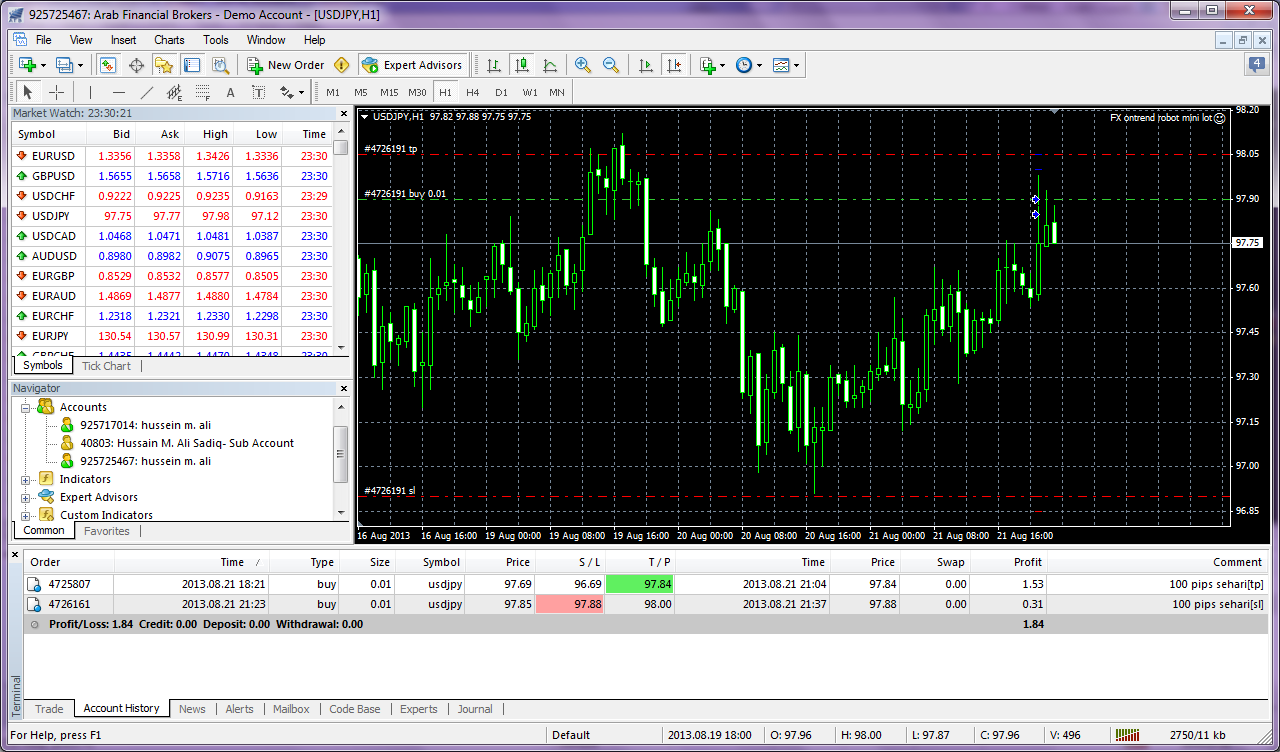The width and height of the screenshot is (1280, 752).
Task: Select the Trendline drawing tool
Action: [146, 92]
